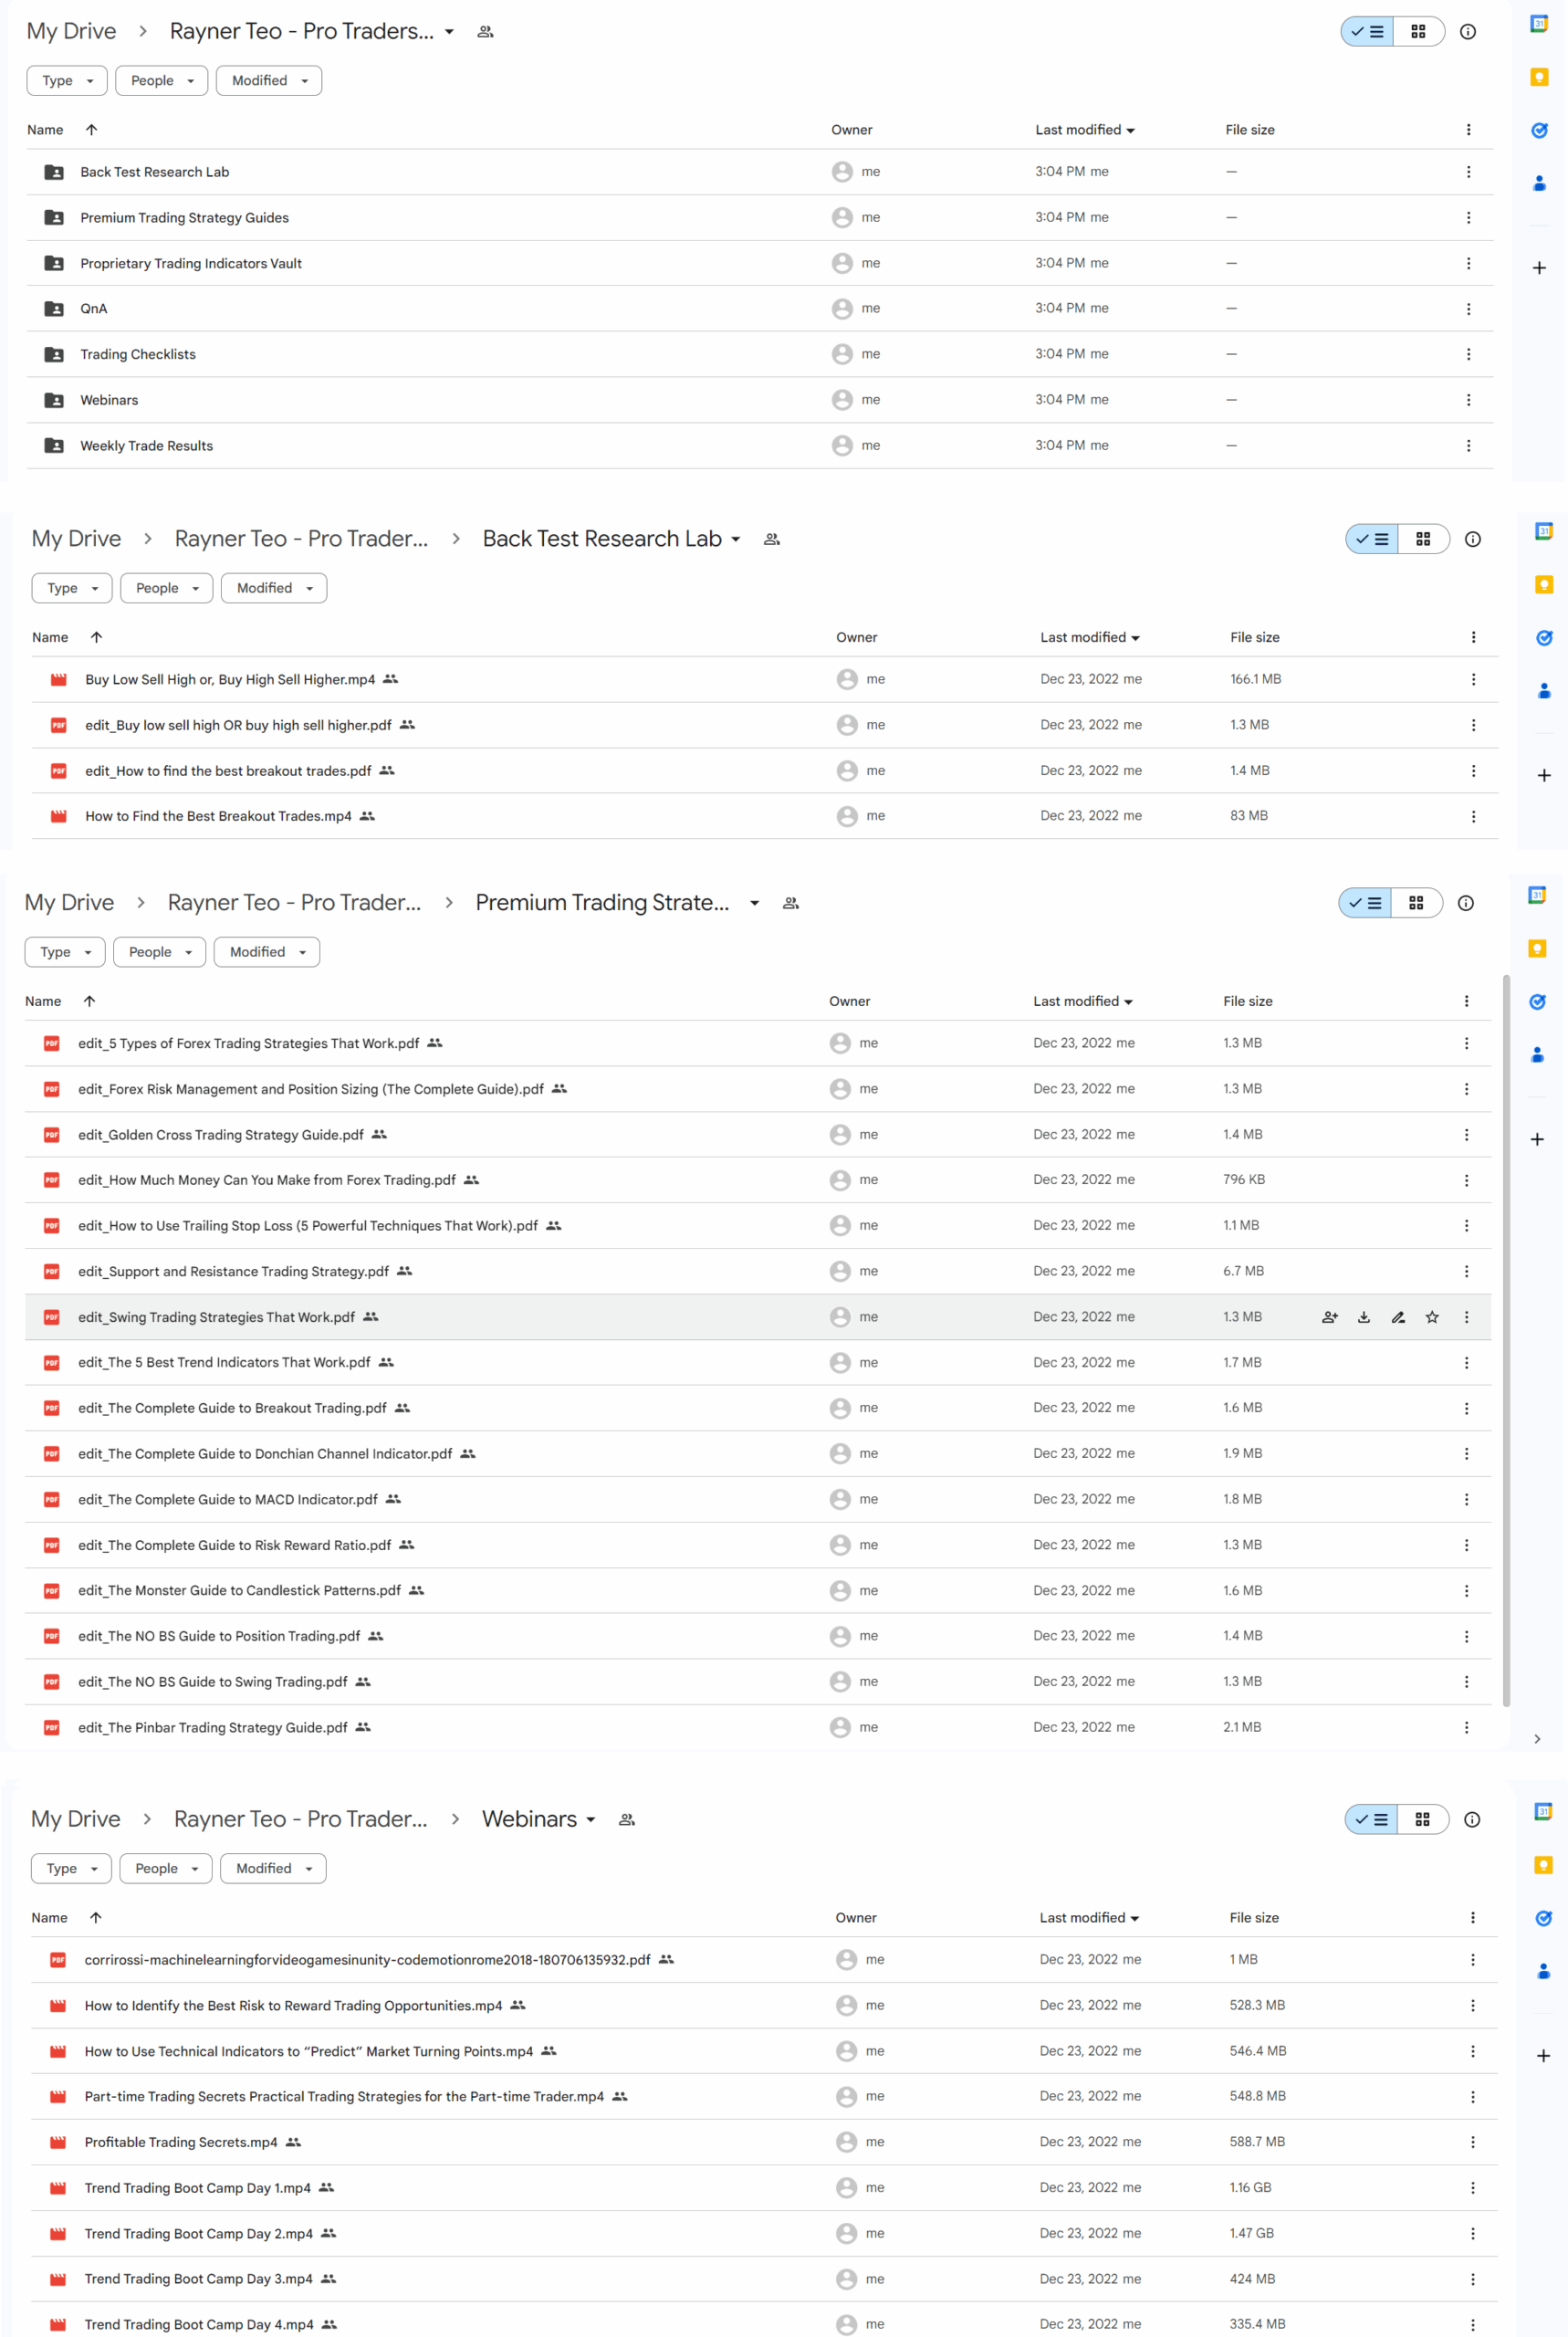
Task: Reverse Name sort arrow in Webinars view
Action: pyautogui.click(x=96, y=1917)
